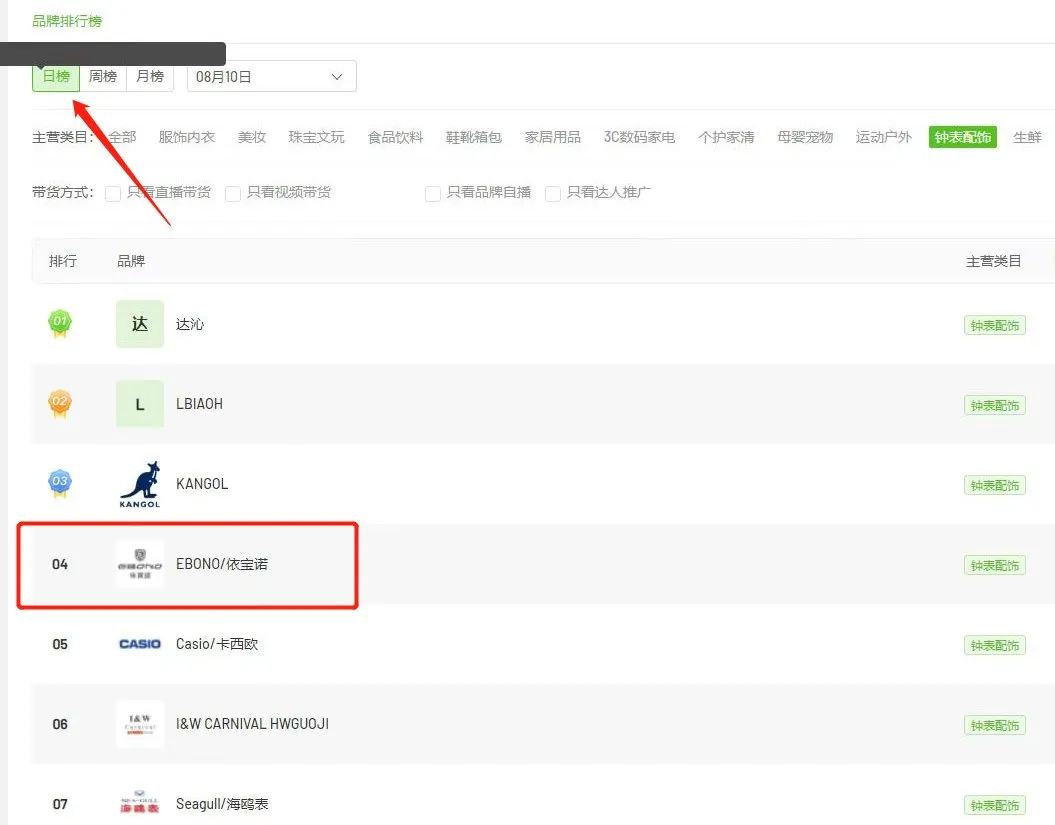Select the 全部 category filter

click(x=122, y=137)
